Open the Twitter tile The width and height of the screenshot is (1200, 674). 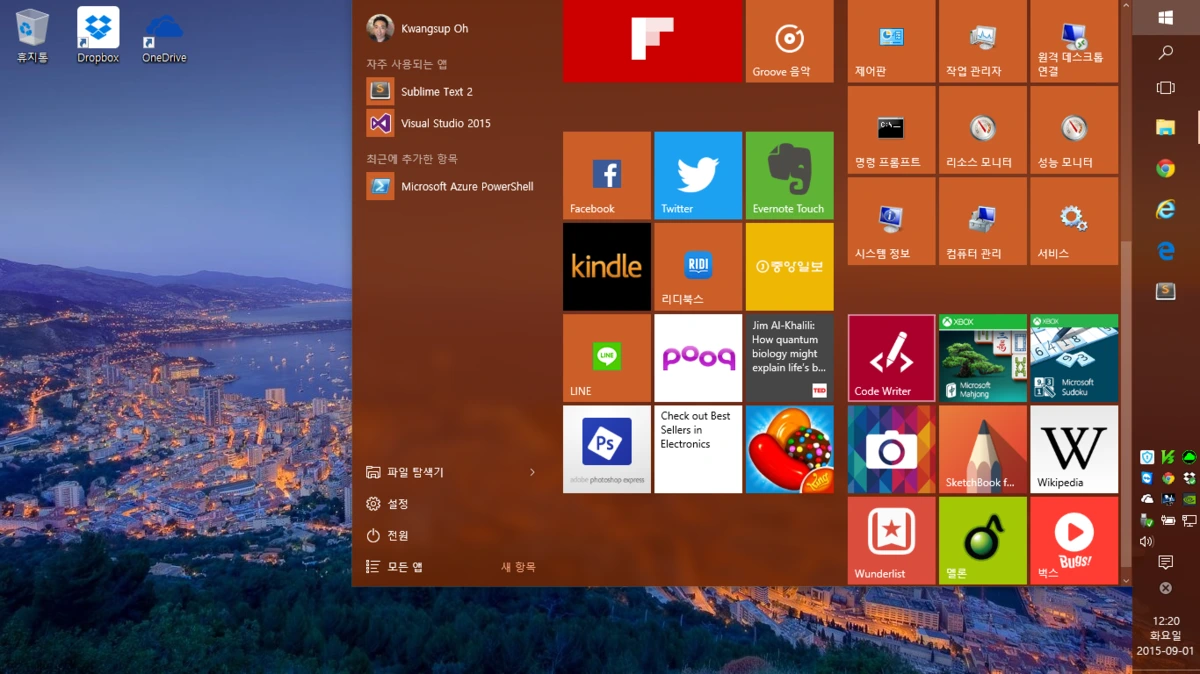[x=698, y=175]
